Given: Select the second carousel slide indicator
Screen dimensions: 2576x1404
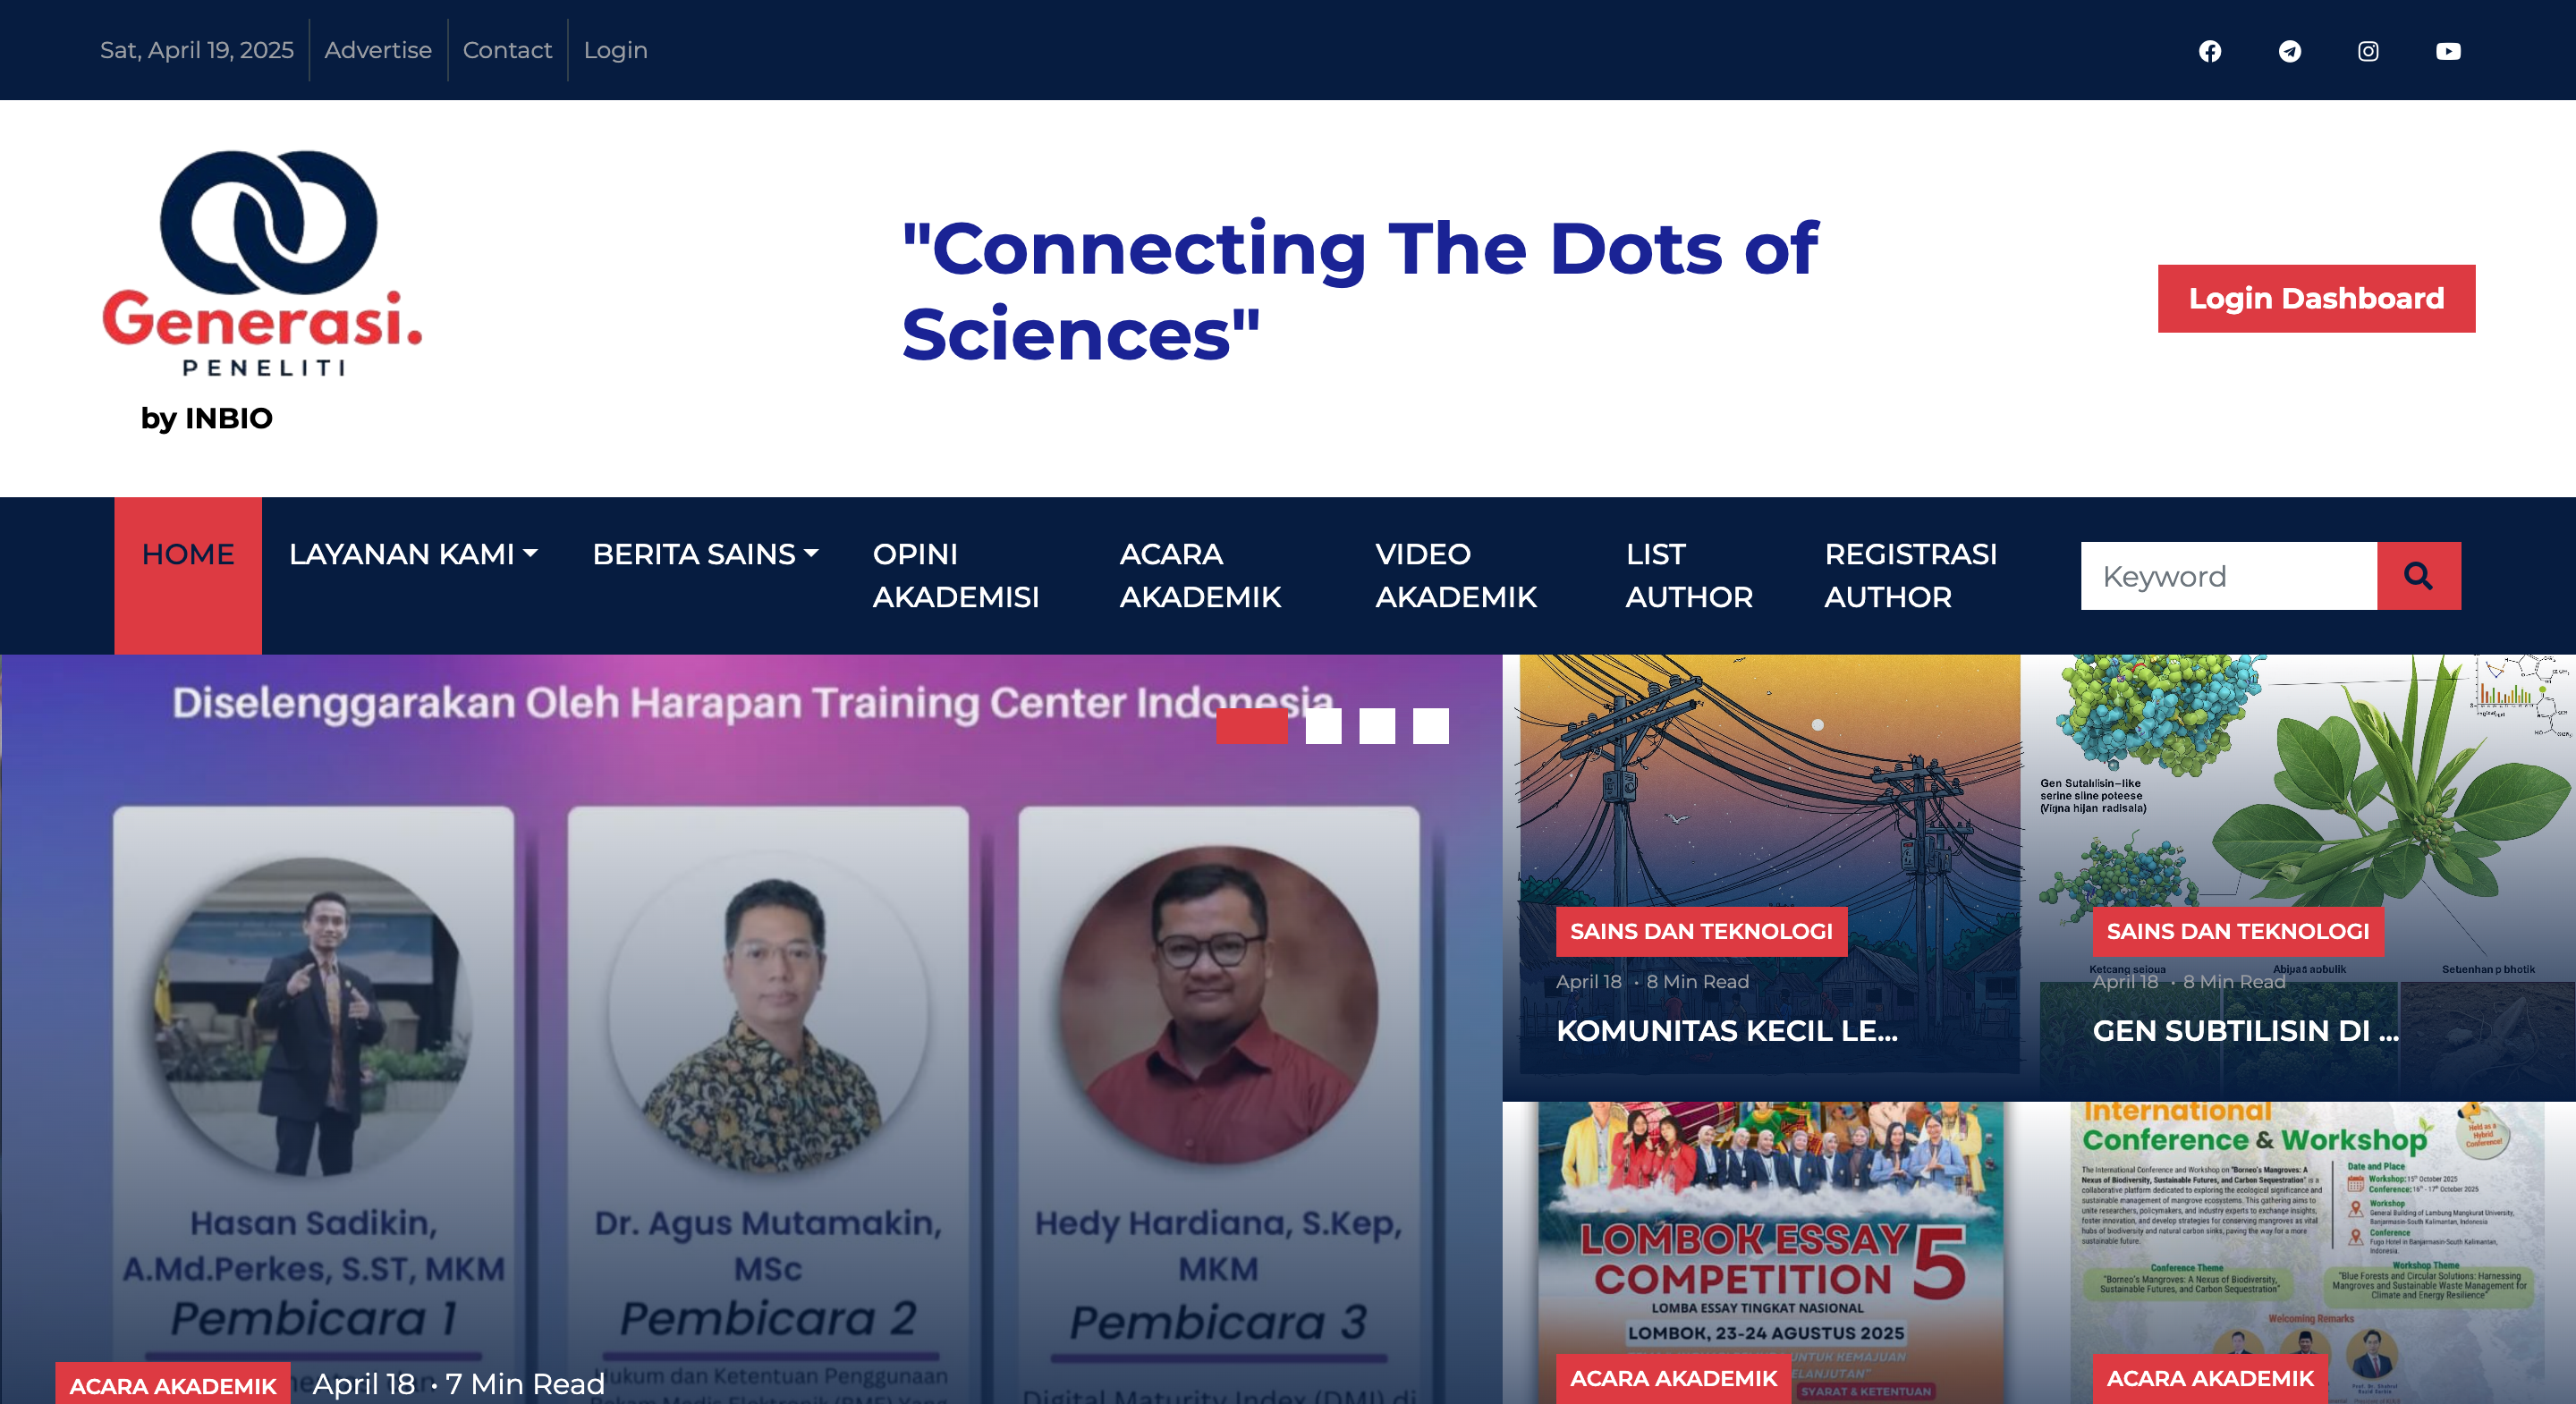Looking at the screenshot, I should pyautogui.click(x=1323, y=726).
